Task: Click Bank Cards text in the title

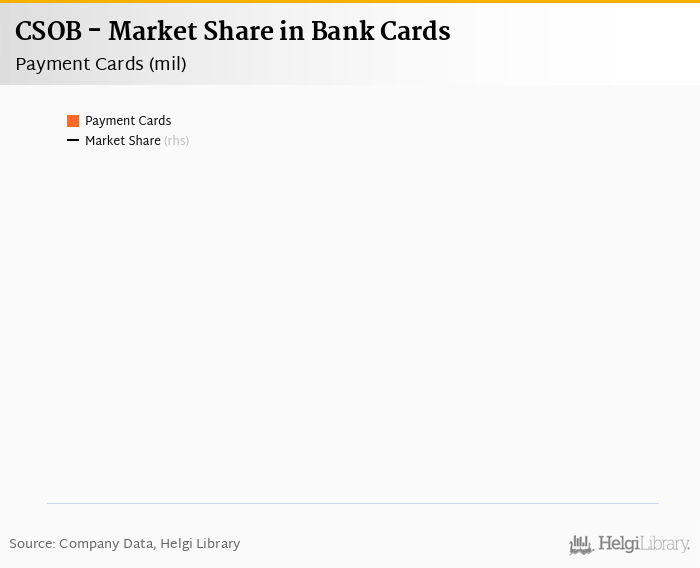Action: pos(381,31)
